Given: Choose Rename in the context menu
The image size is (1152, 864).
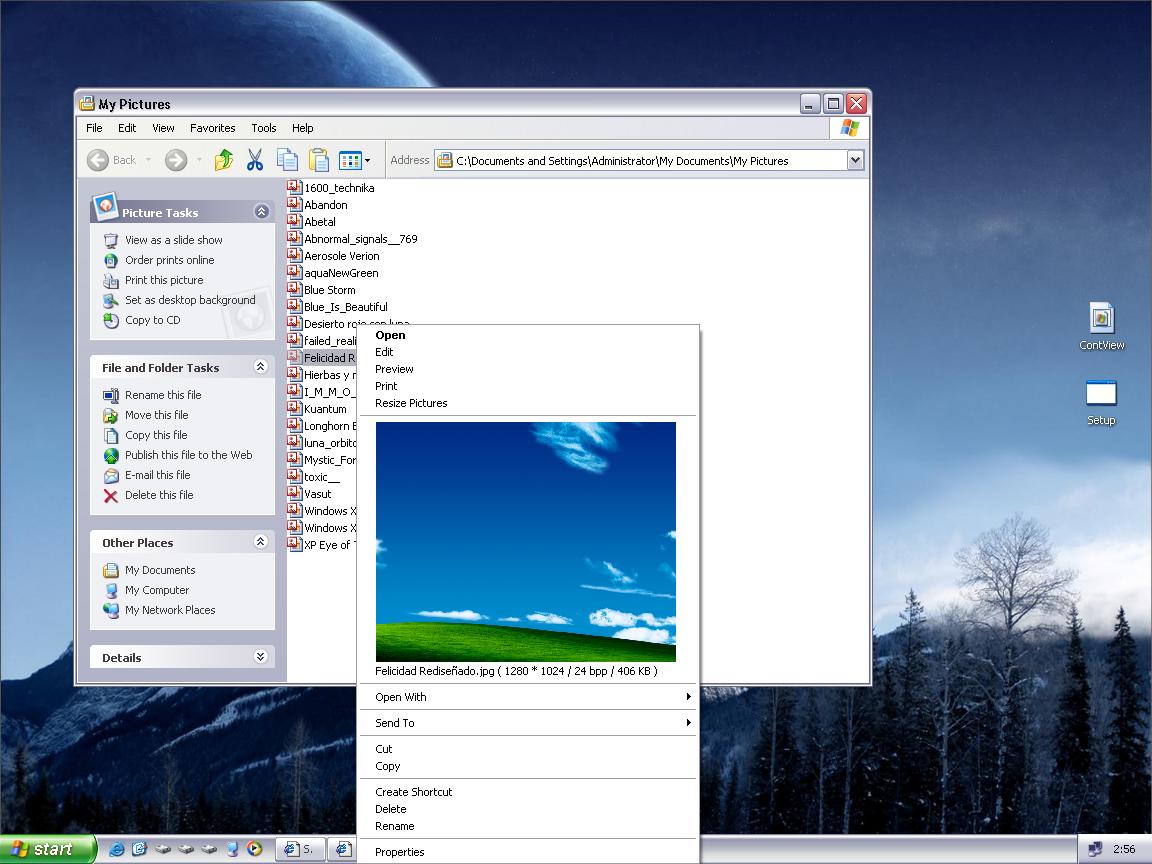Looking at the screenshot, I should pos(527,826).
